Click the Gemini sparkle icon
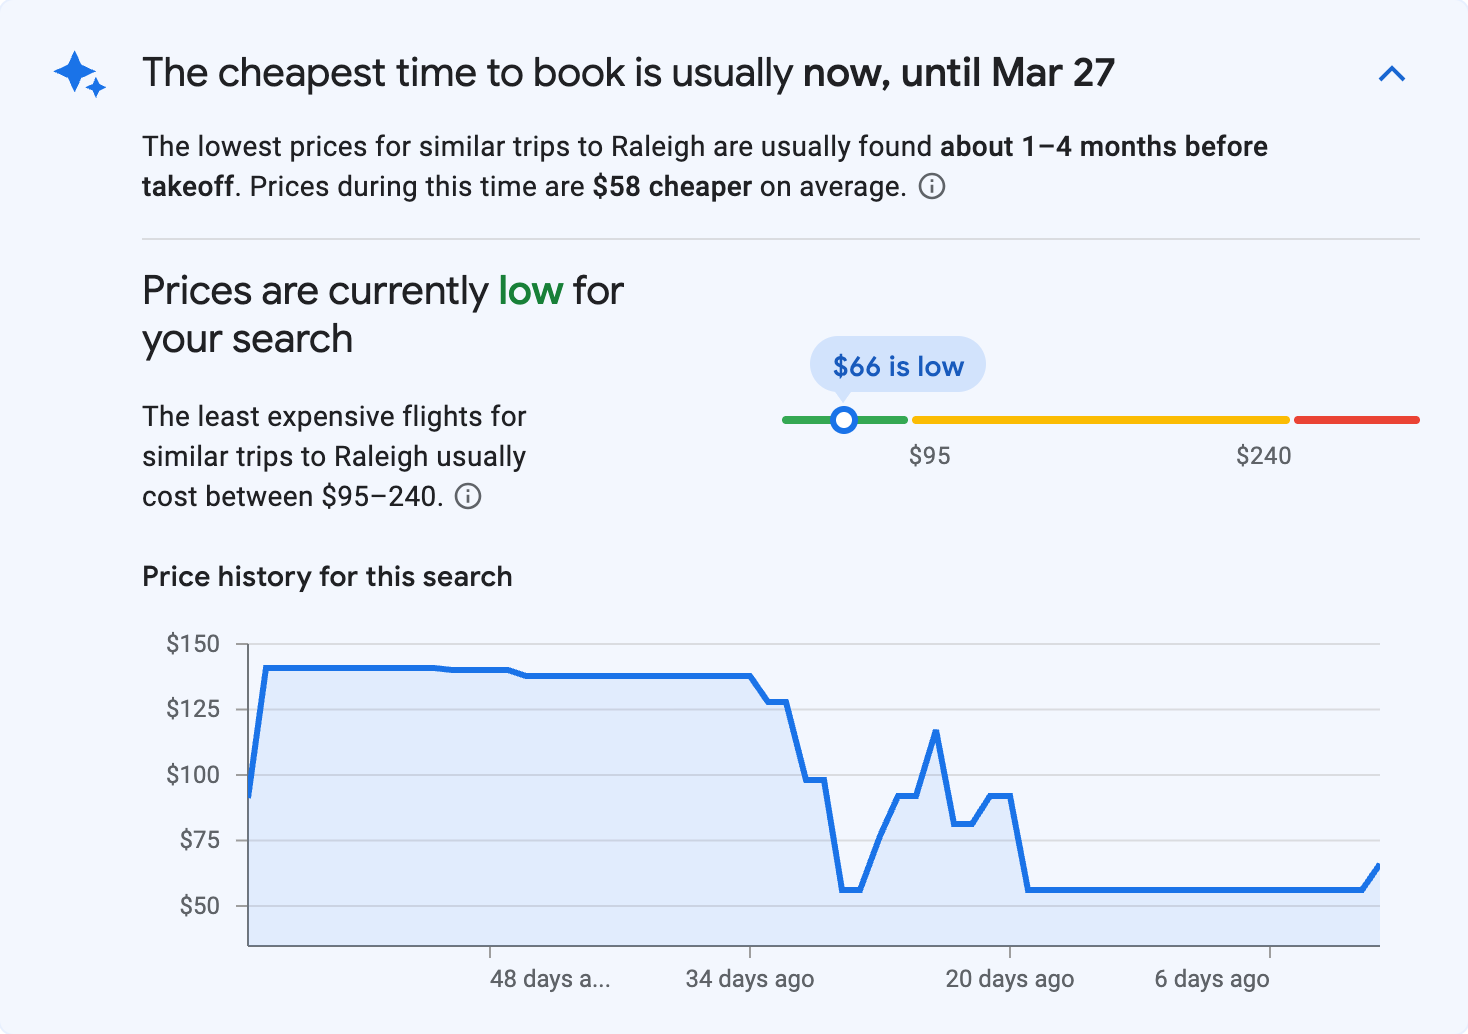The image size is (1468, 1034). point(79,75)
